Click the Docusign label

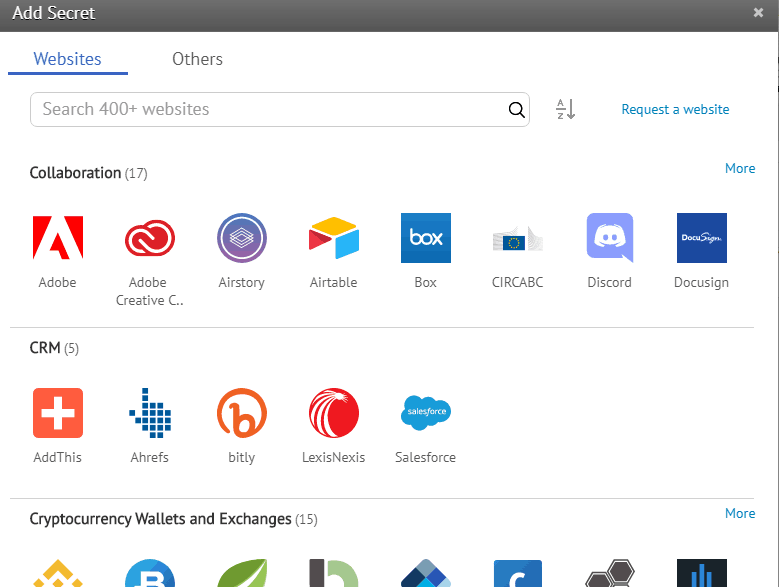(701, 283)
